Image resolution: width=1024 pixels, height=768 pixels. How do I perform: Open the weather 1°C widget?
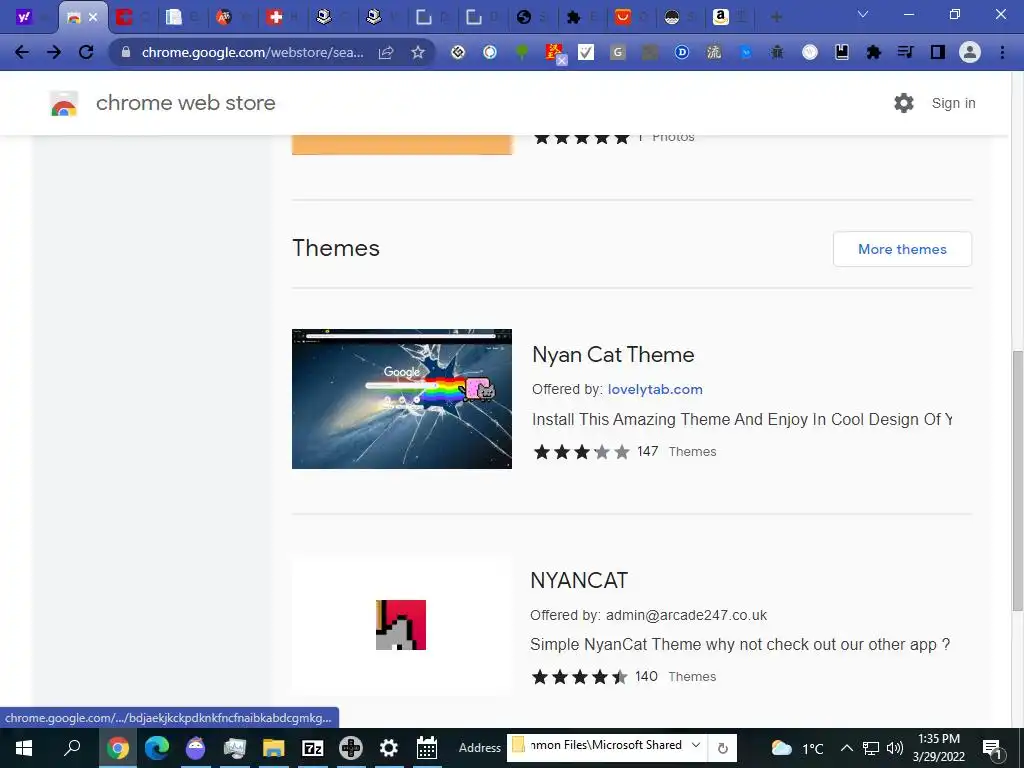[797, 748]
